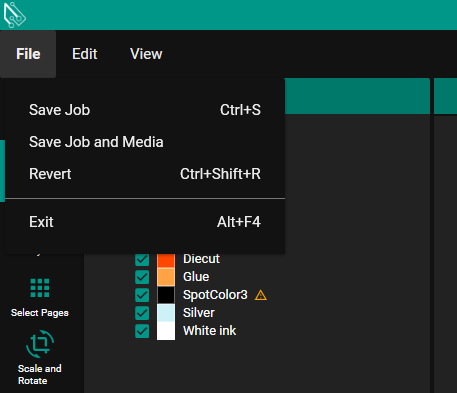Close the File menu

pyautogui.click(x=28, y=54)
